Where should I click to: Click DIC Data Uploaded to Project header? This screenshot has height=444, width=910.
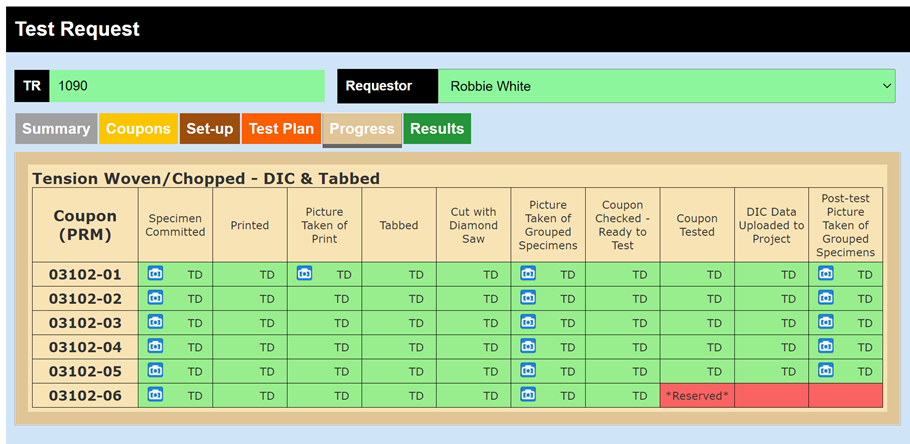pos(771,225)
